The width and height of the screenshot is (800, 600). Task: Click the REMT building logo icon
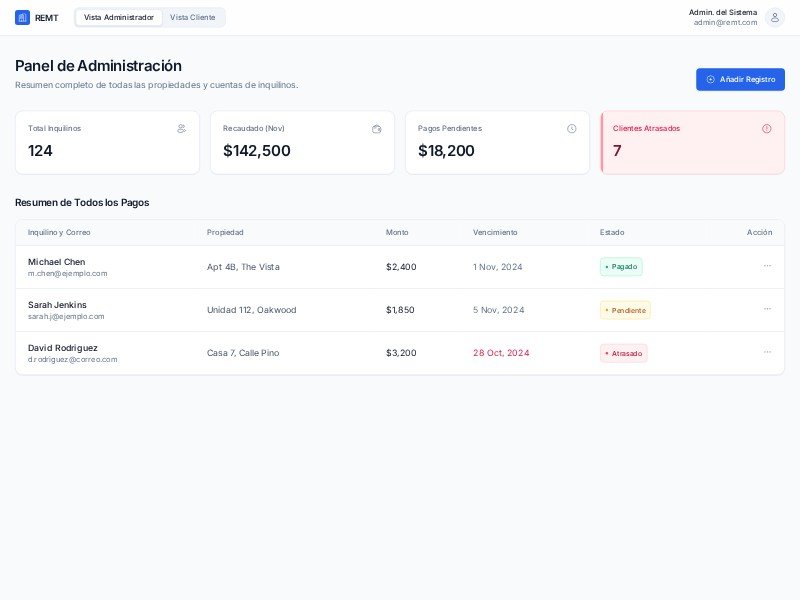pyautogui.click(x=22, y=17)
